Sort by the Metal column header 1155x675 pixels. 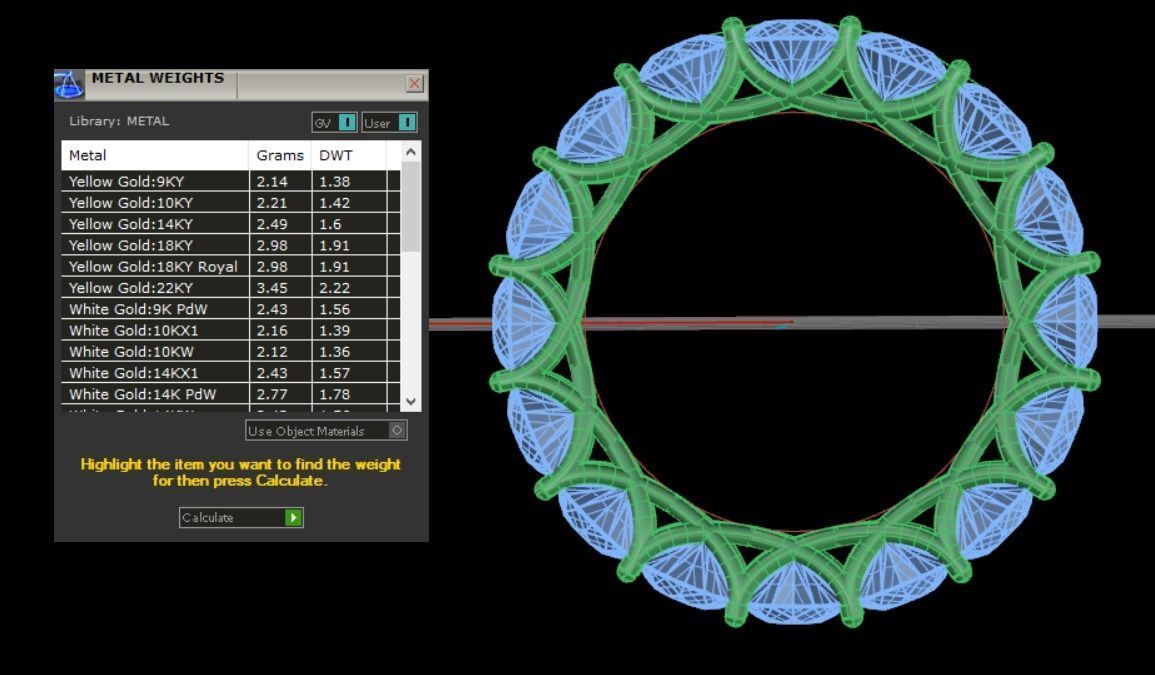coord(155,155)
